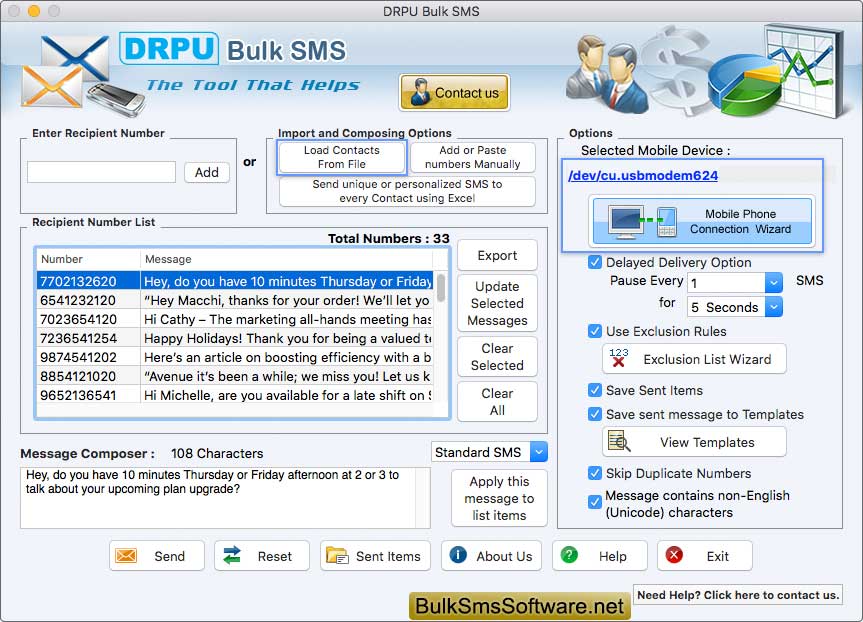Screen dimensions: 863x622
Task: Click the Sent Items label
Action: 388,556
